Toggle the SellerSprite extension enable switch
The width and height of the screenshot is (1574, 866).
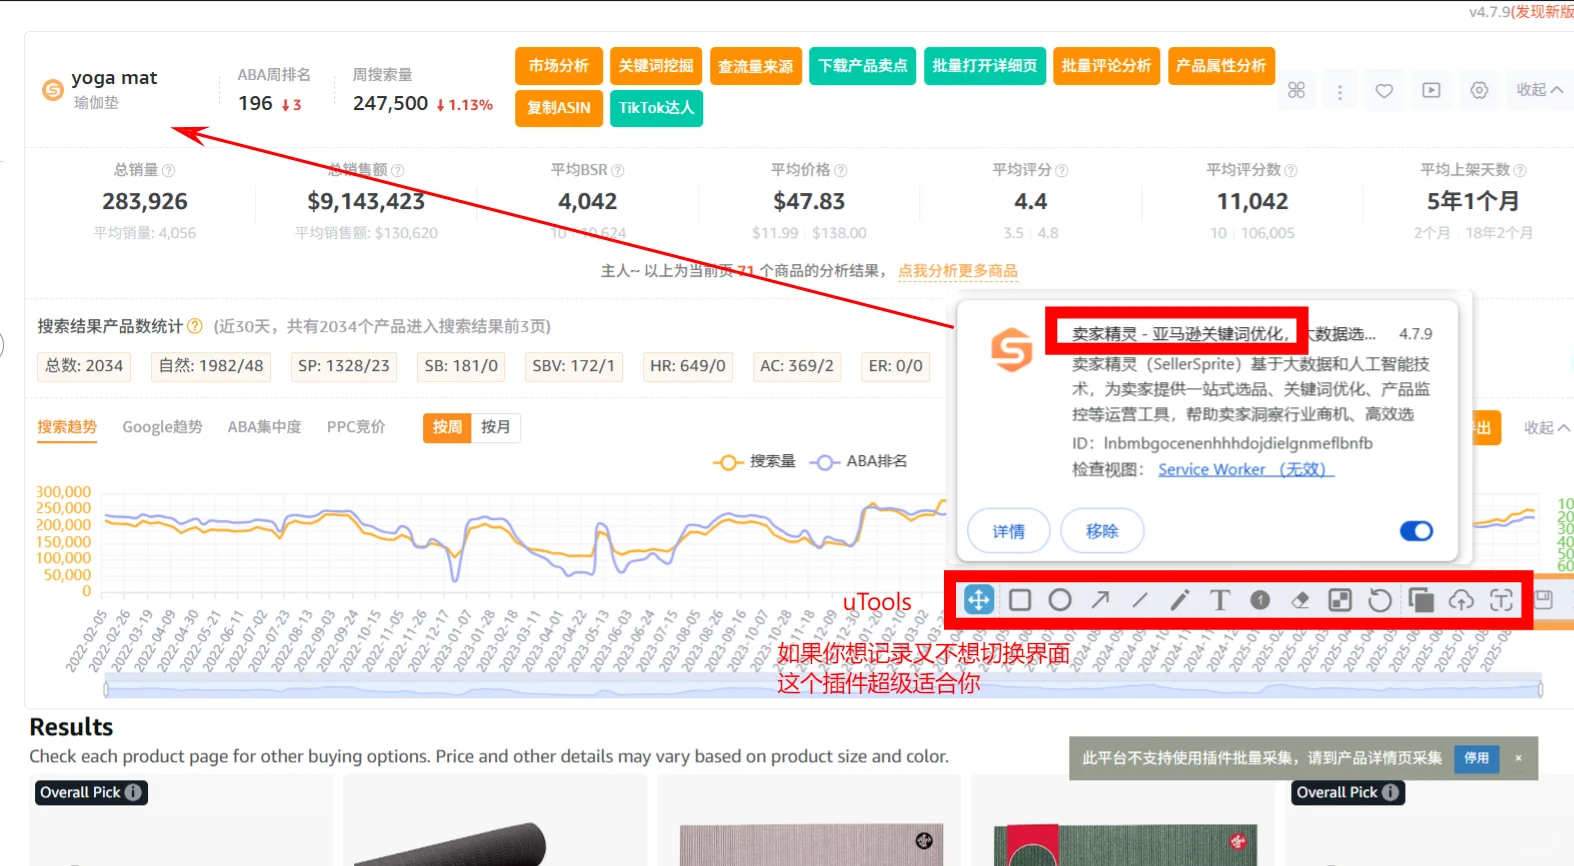click(1416, 531)
